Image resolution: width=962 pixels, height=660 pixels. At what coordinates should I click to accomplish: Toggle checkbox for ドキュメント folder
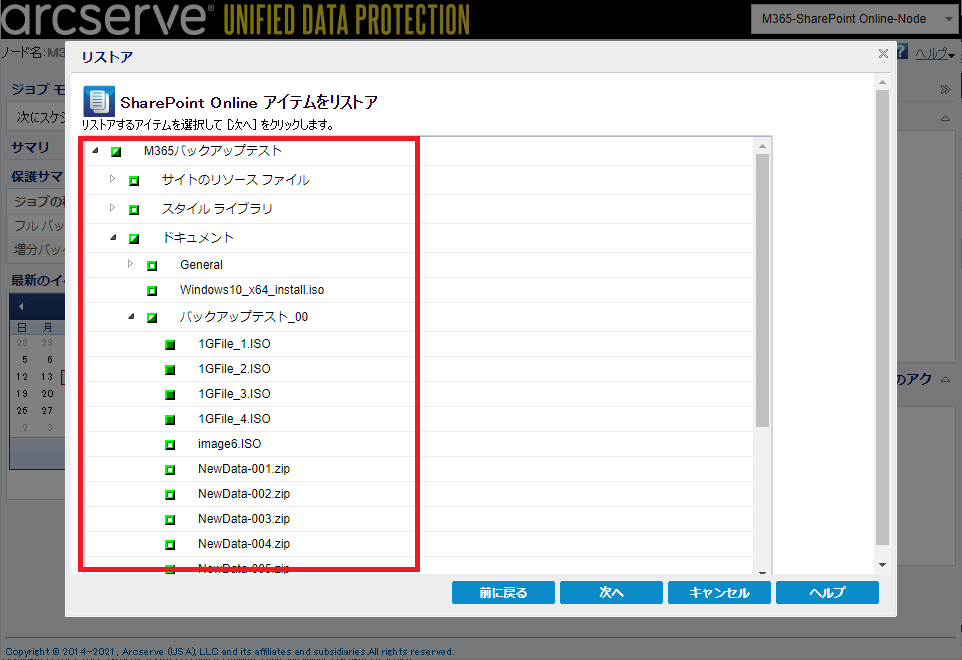134,238
